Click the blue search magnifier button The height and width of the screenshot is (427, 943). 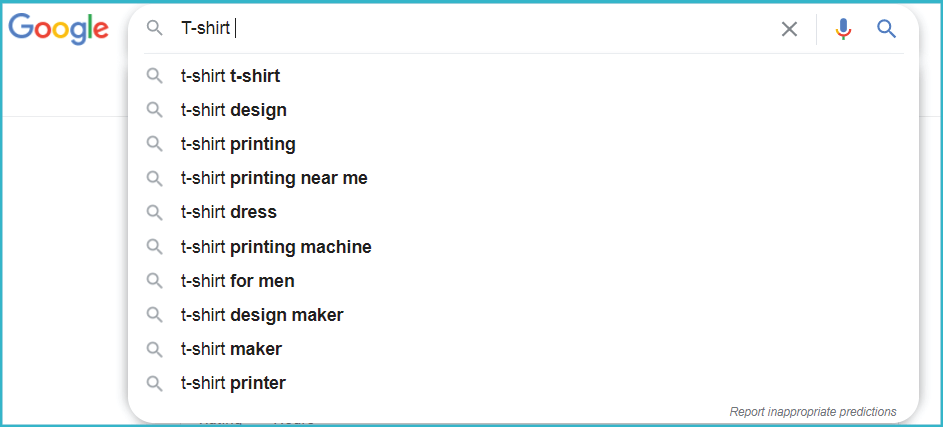coord(886,28)
